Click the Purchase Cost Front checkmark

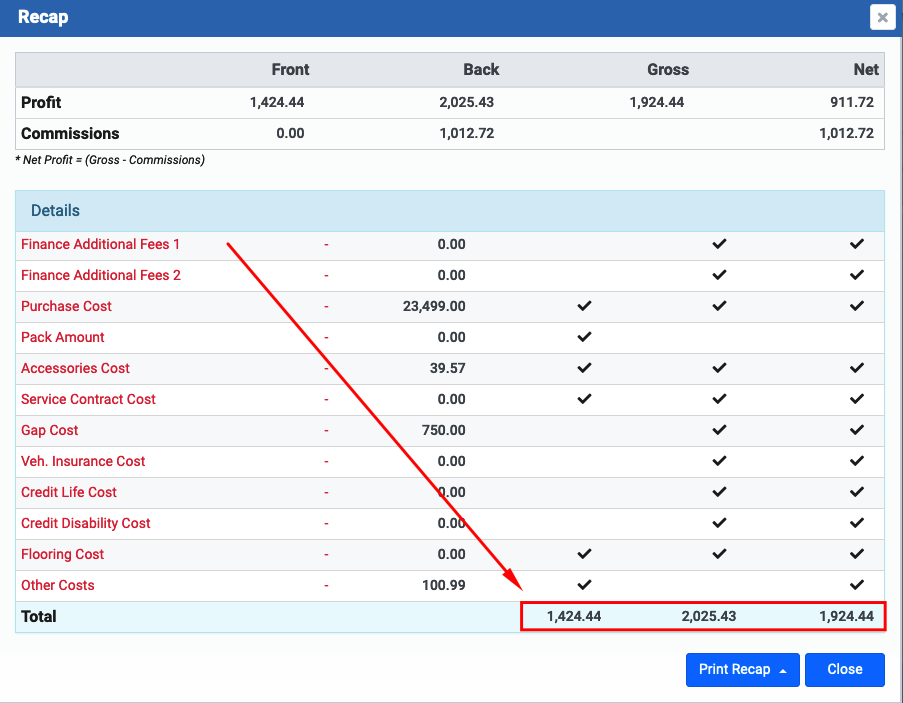[585, 306]
